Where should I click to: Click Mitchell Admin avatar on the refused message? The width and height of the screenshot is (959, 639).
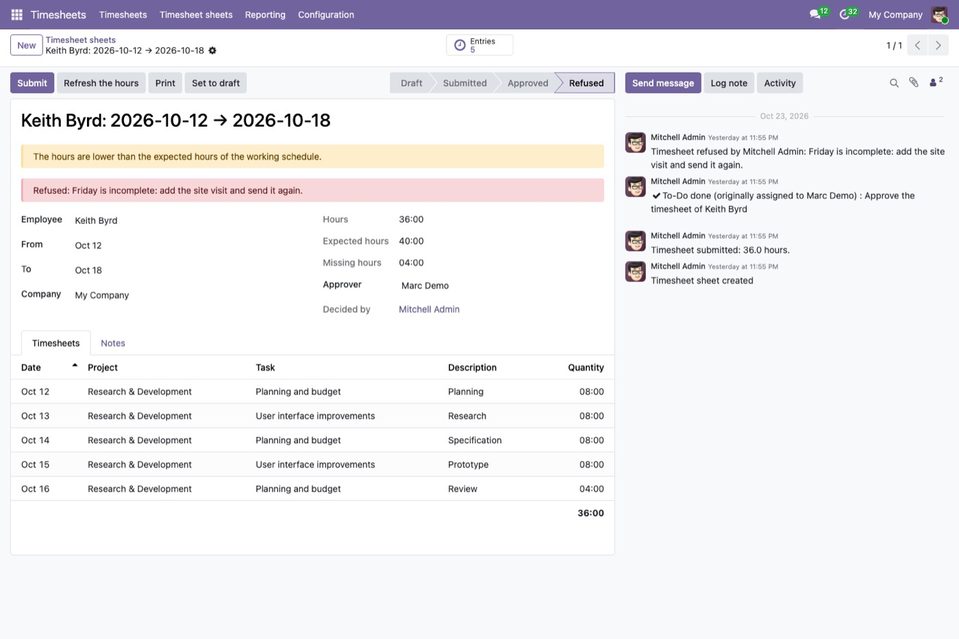tap(635, 143)
